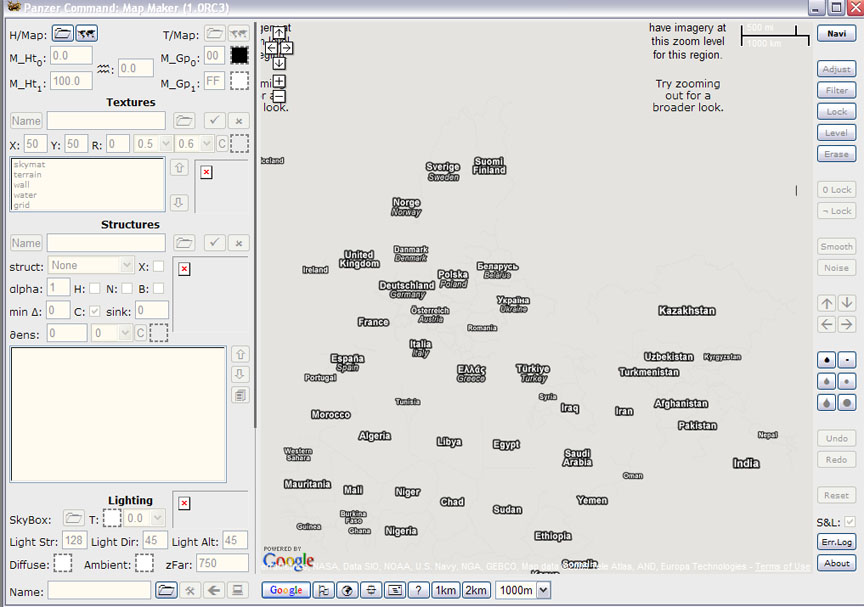Click the Textures browse folder icon
The image size is (864, 607).
pyautogui.click(x=184, y=121)
